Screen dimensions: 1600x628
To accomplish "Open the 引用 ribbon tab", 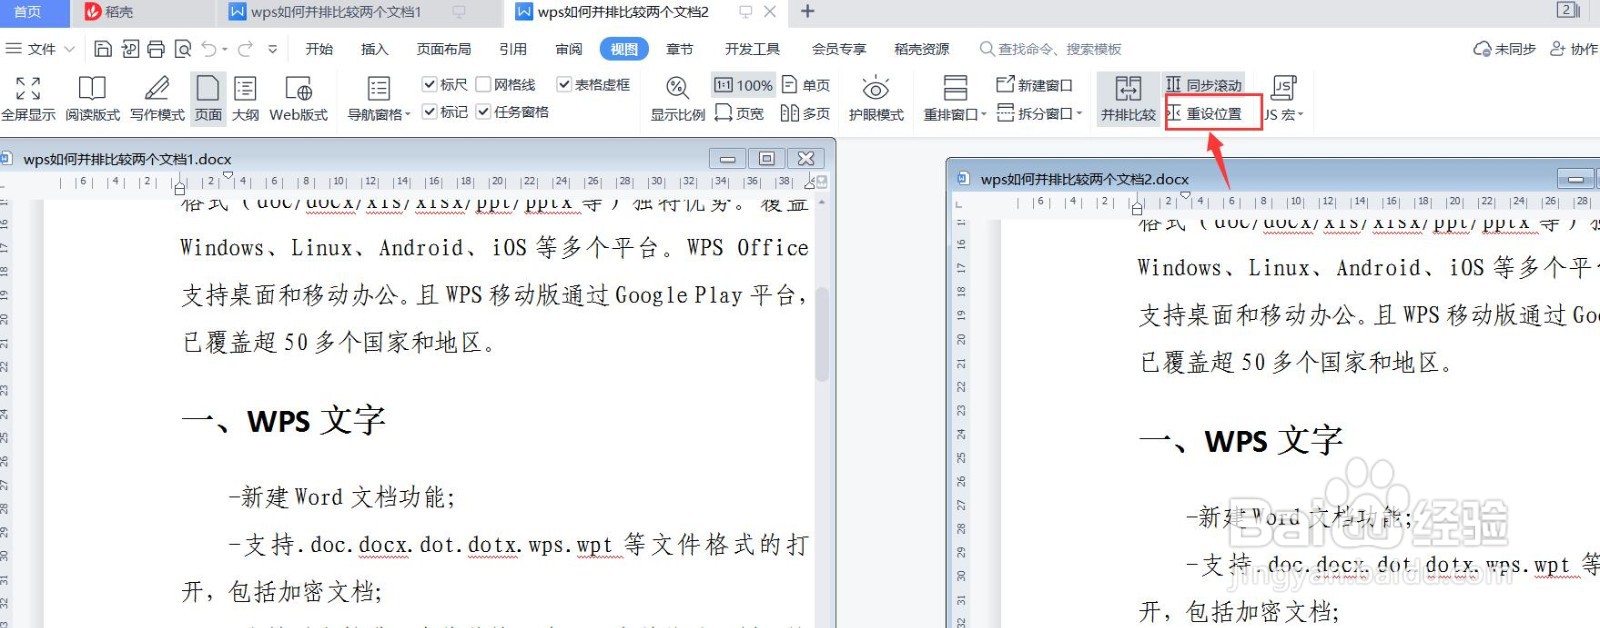I will (x=513, y=48).
